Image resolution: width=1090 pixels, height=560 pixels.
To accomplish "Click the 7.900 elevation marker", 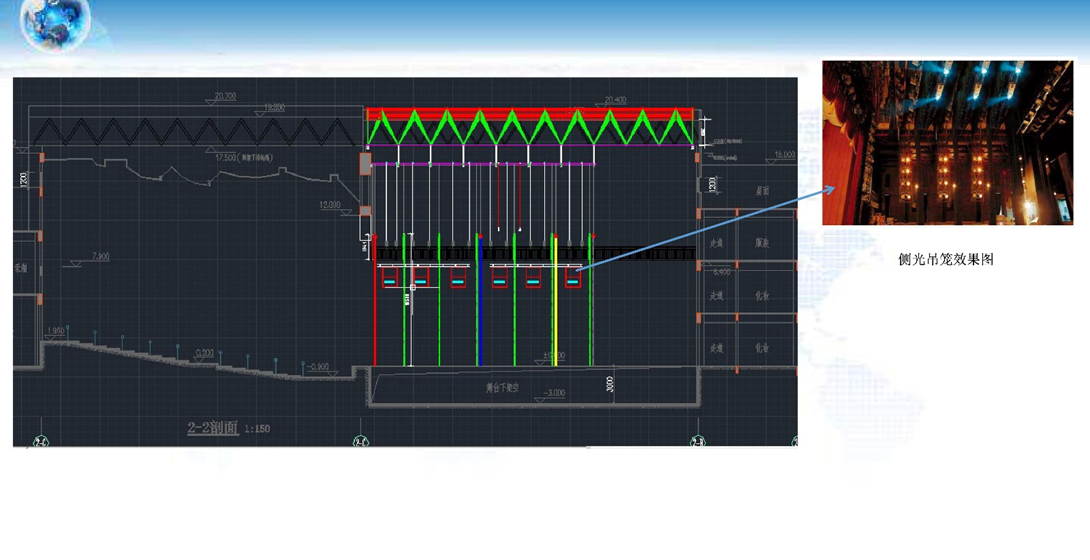I will [100, 257].
